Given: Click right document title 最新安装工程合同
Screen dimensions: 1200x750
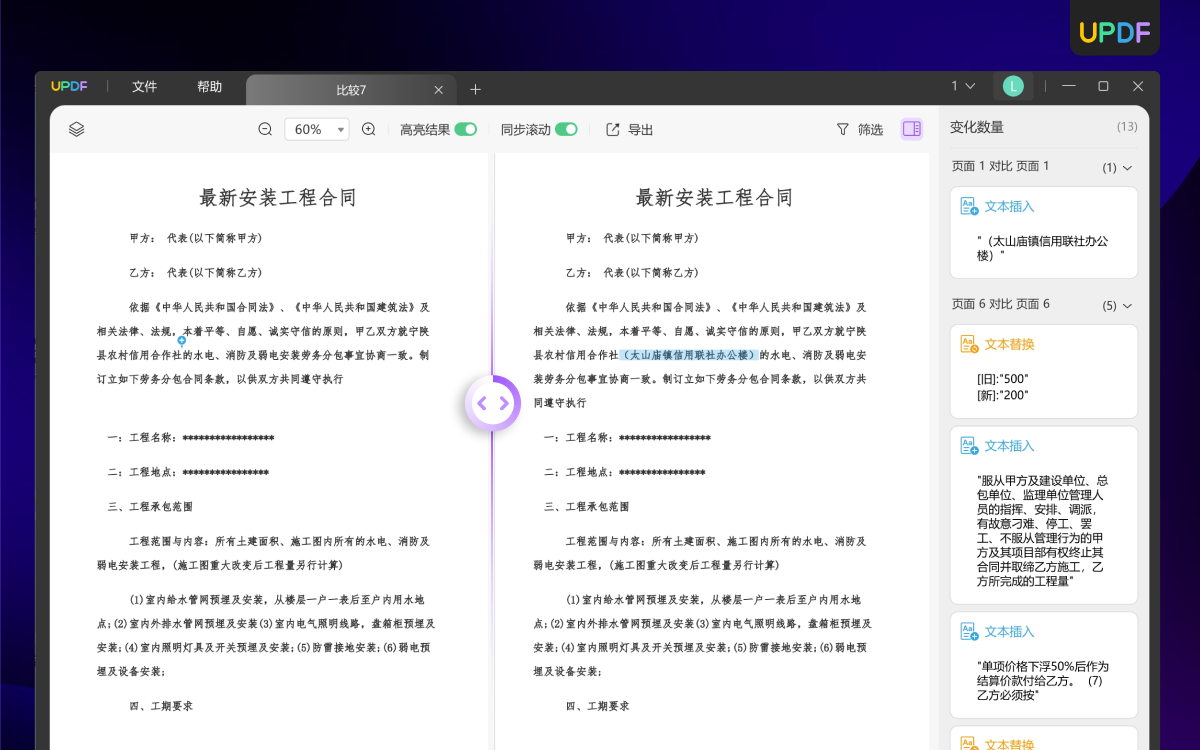Looking at the screenshot, I should [x=714, y=197].
